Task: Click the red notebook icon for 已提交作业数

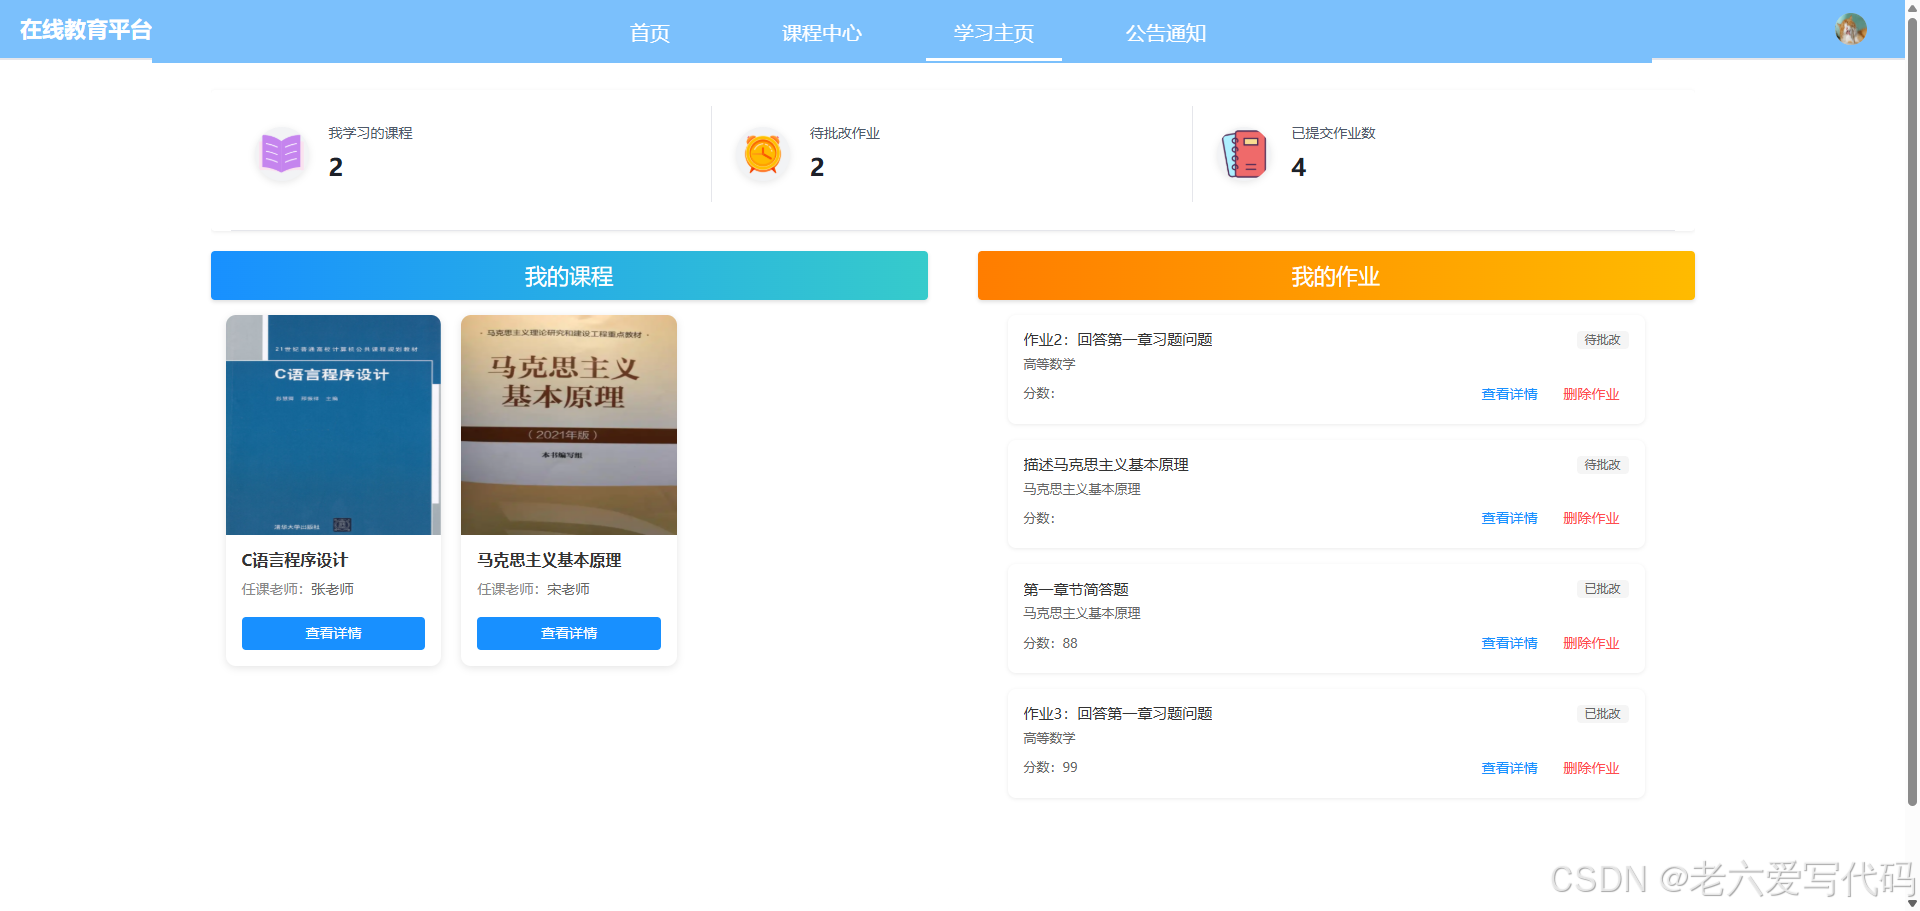Action: [x=1243, y=153]
